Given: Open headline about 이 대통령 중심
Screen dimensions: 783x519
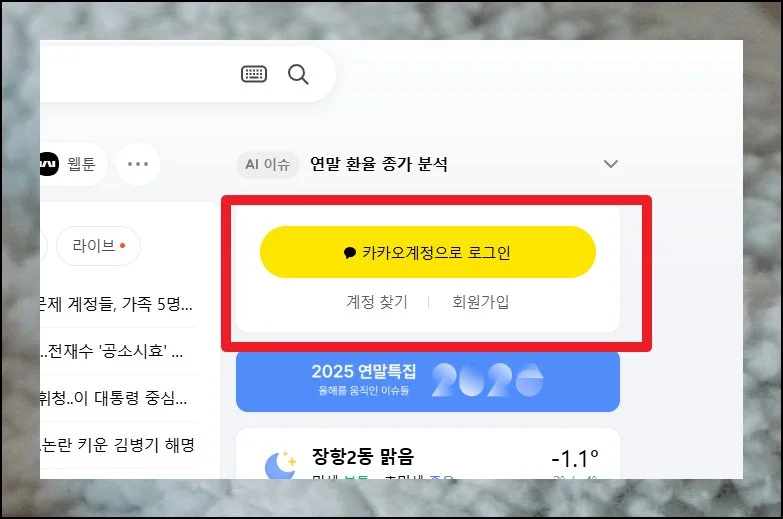Looking at the screenshot, I should coord(114,398).
